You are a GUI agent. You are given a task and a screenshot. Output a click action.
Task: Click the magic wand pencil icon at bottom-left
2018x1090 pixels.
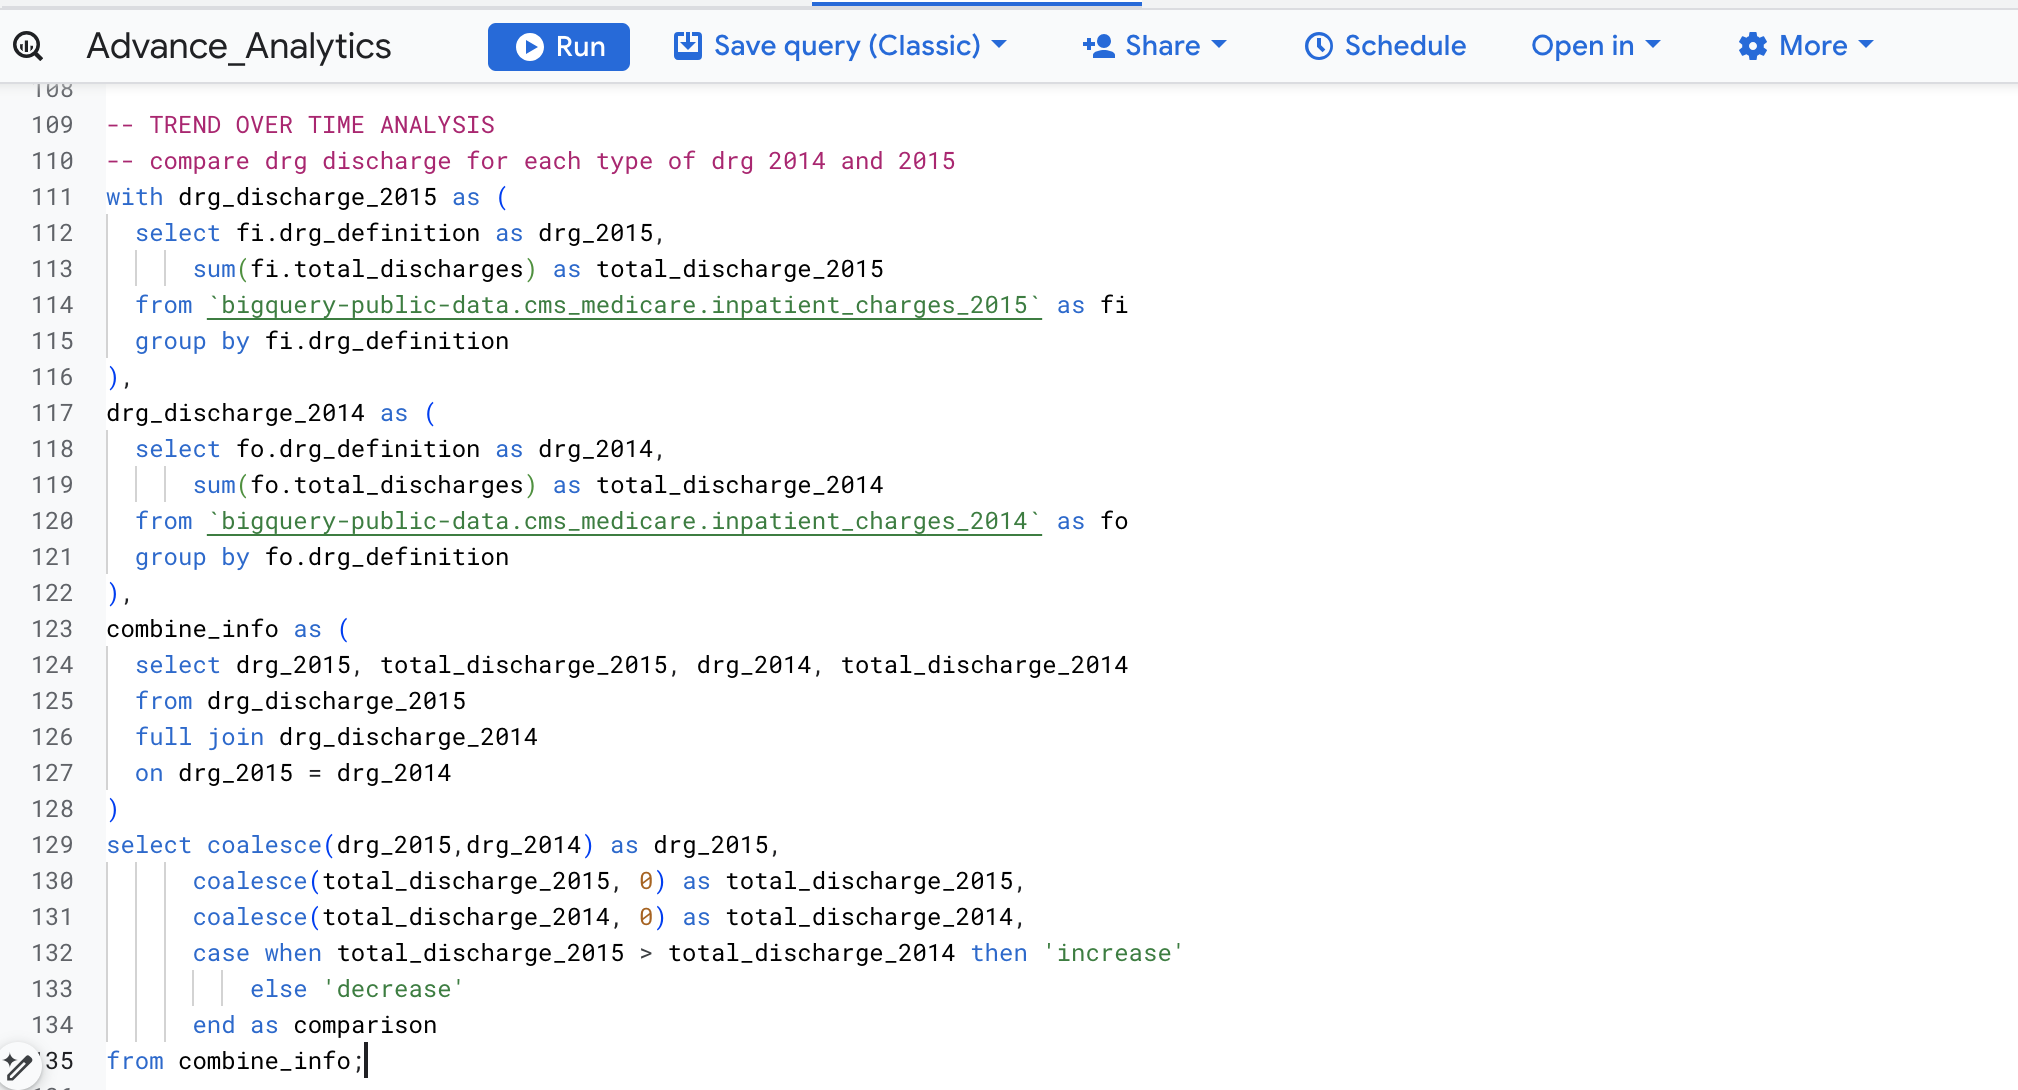tap(18, 1066)
